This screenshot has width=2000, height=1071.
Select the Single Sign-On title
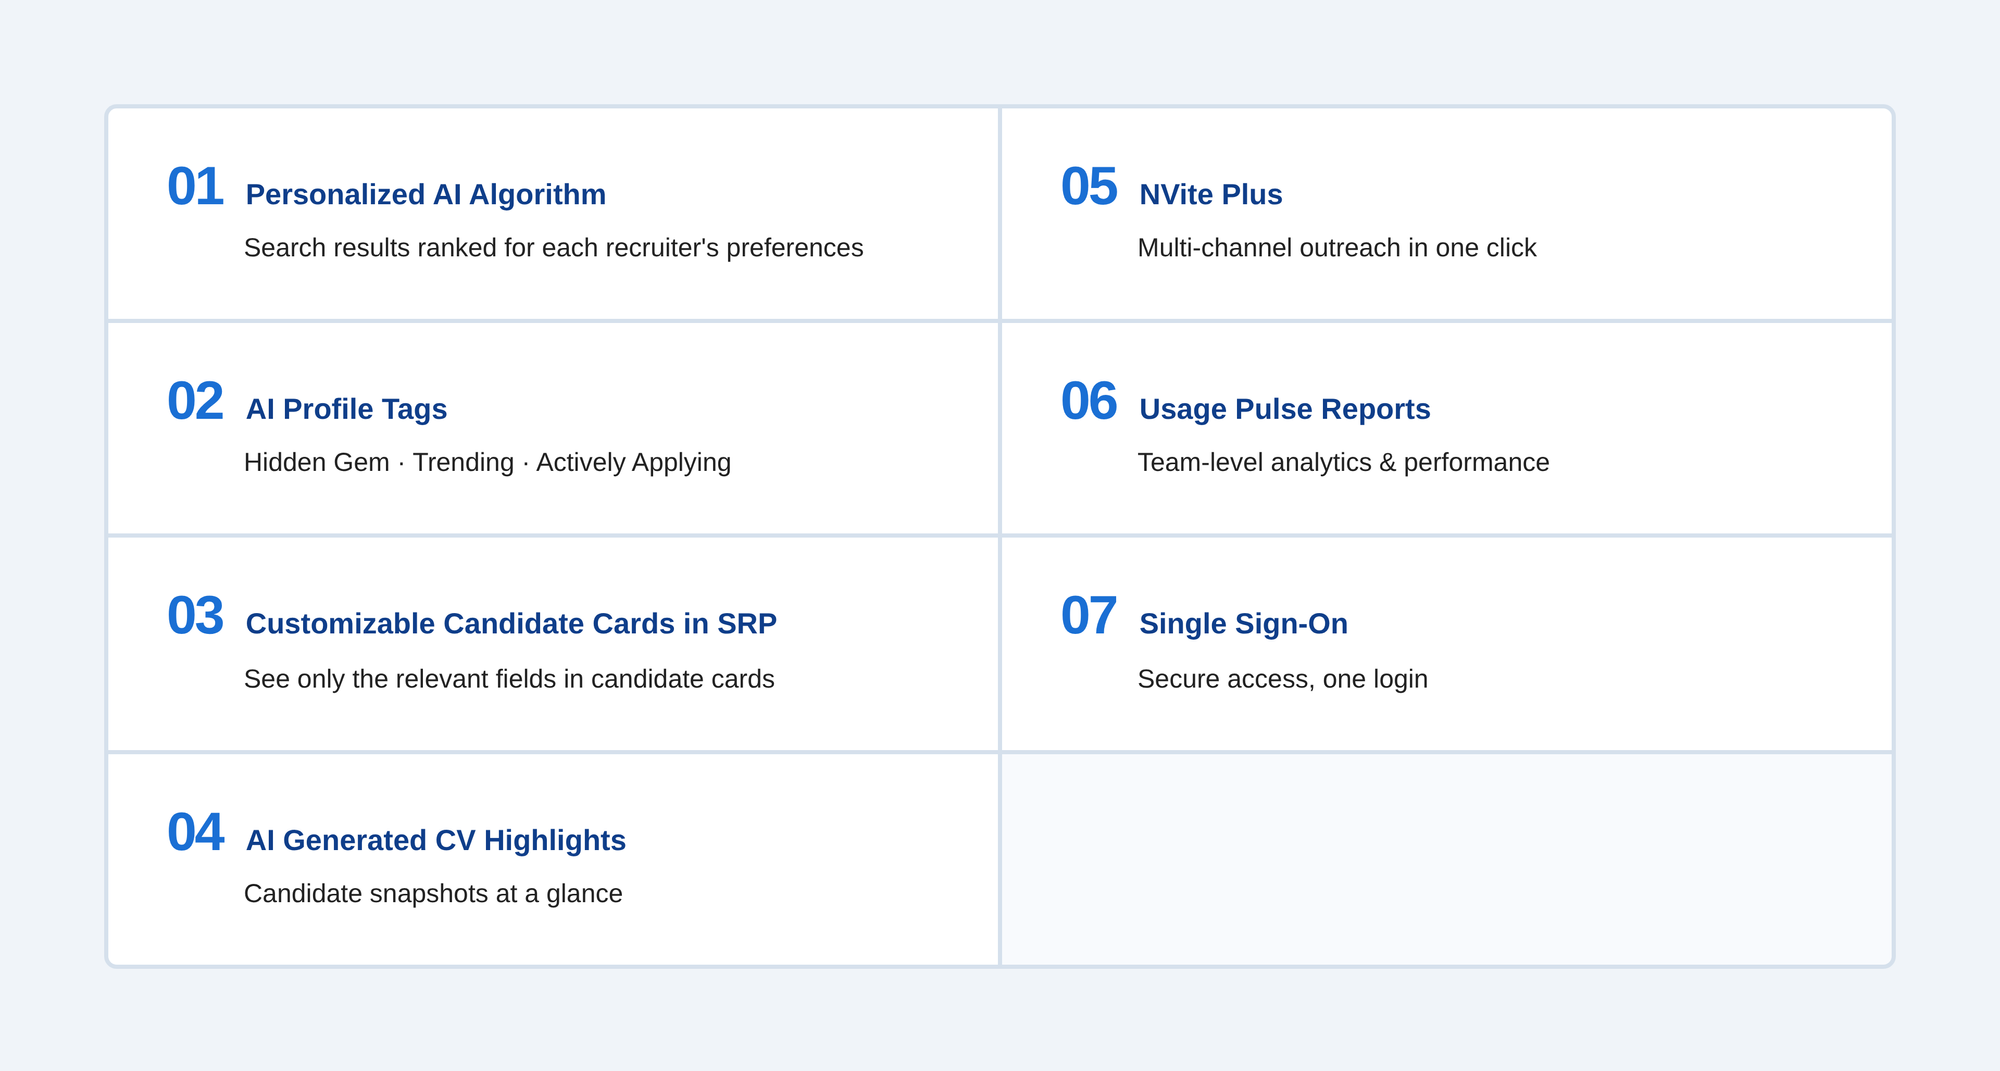(1243, 624)
